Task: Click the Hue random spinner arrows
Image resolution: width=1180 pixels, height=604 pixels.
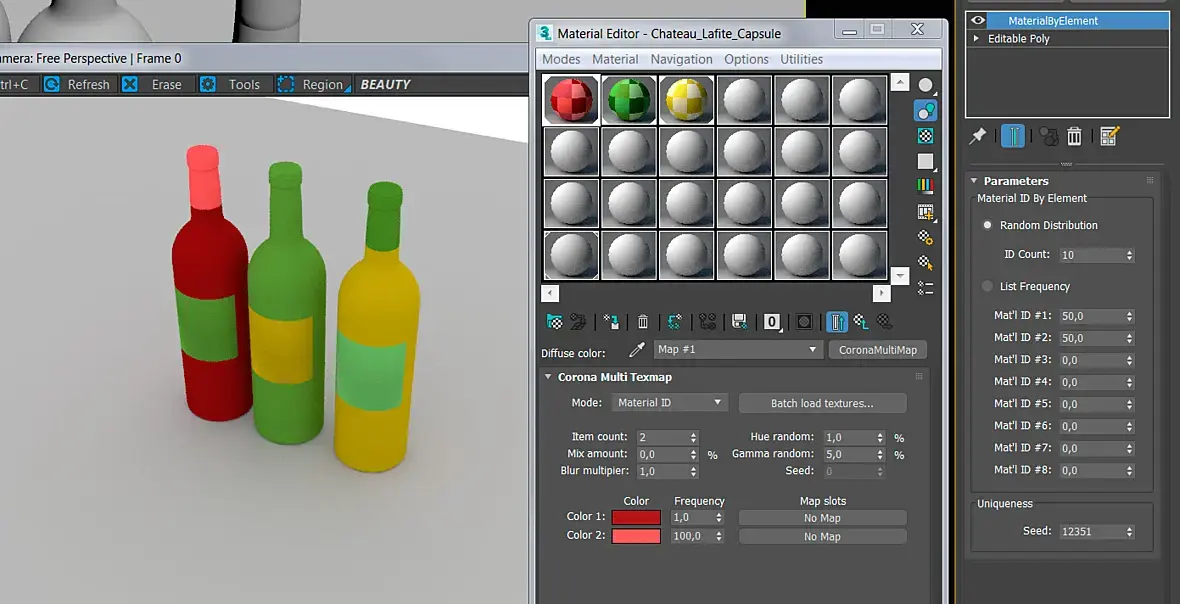Action: coord(879,437)
